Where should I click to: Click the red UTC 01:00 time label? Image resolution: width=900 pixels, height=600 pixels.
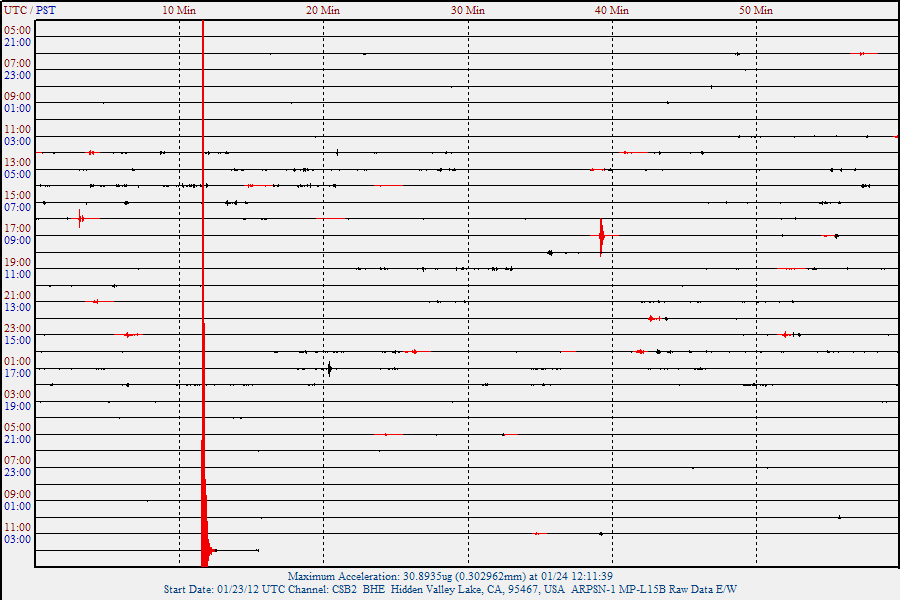click(x=17, y=361)
